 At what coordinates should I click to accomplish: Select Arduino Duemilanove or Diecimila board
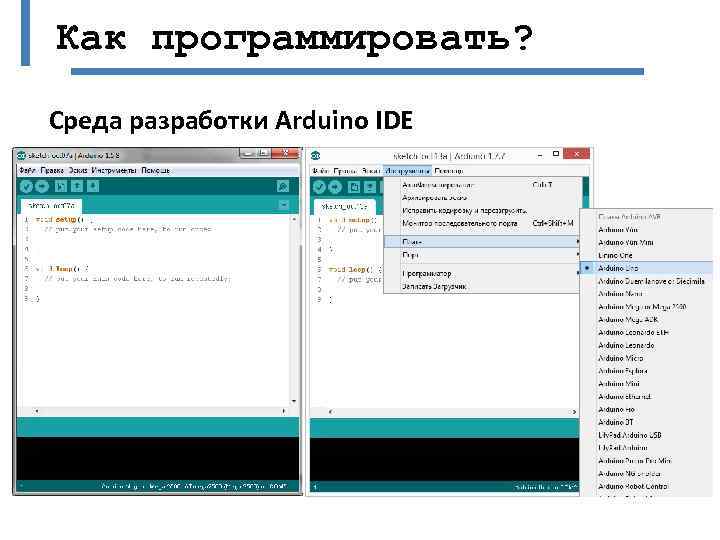pyautogui.click(x=647, y=281)
